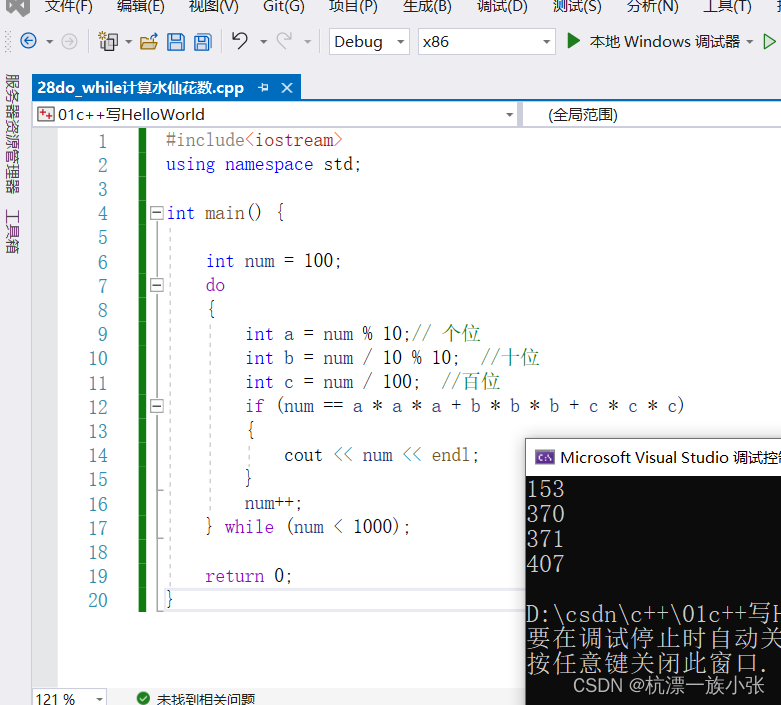Open the 工具箱 side panel
The width and height of the screenshot is (781, 705).
12,231
